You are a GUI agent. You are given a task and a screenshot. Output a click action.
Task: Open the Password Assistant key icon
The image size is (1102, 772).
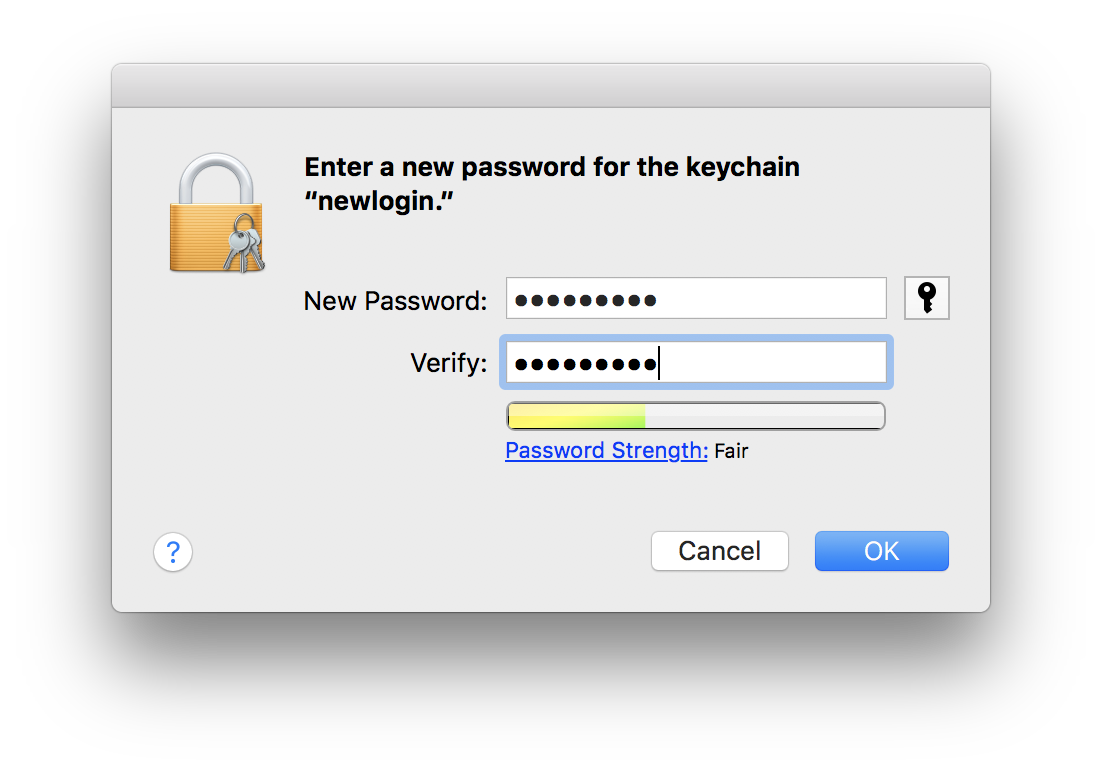click(x=926, y=298)
